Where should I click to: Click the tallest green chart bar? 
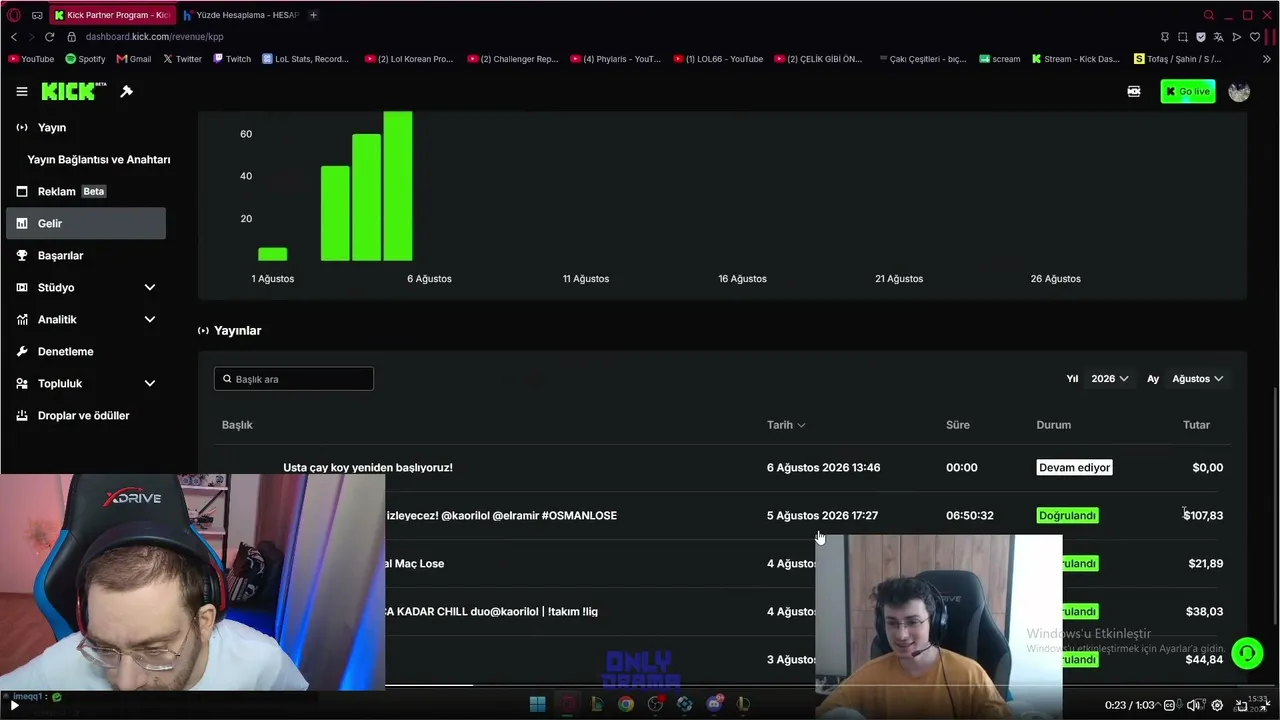[x=398, y=186]
